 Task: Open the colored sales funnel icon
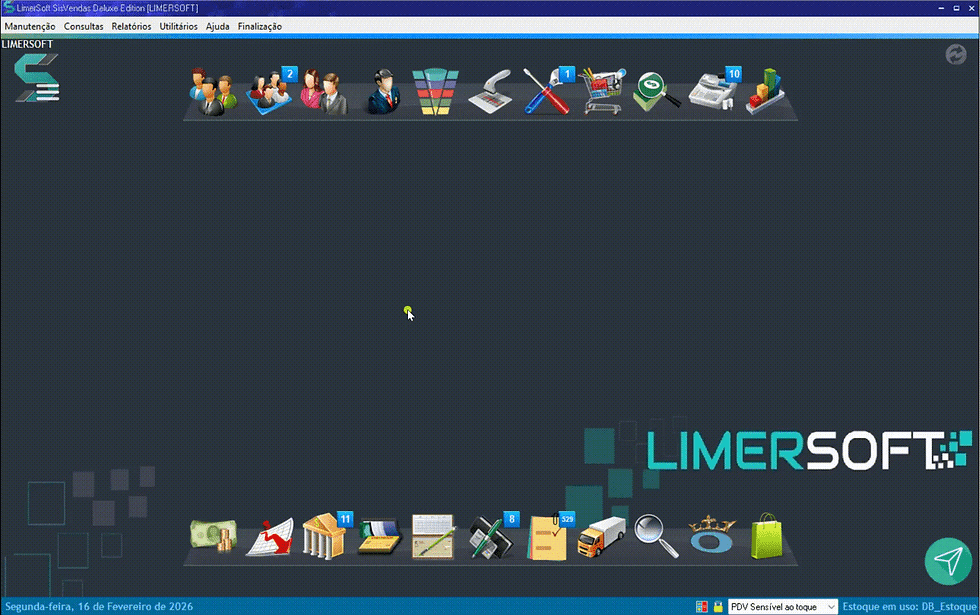click(x=435, y=92)
